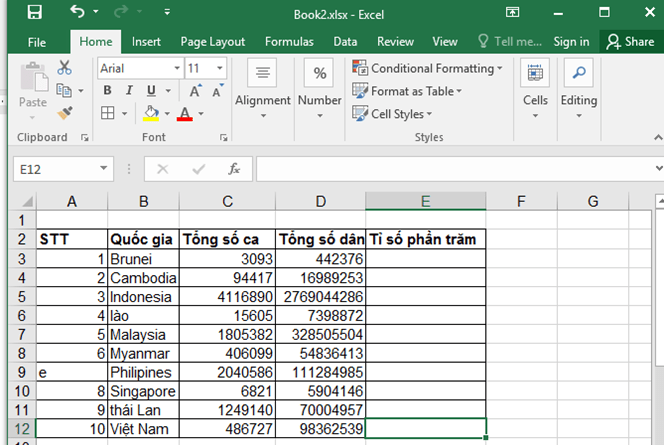Click the Undo arrow icon

point(78,13)
